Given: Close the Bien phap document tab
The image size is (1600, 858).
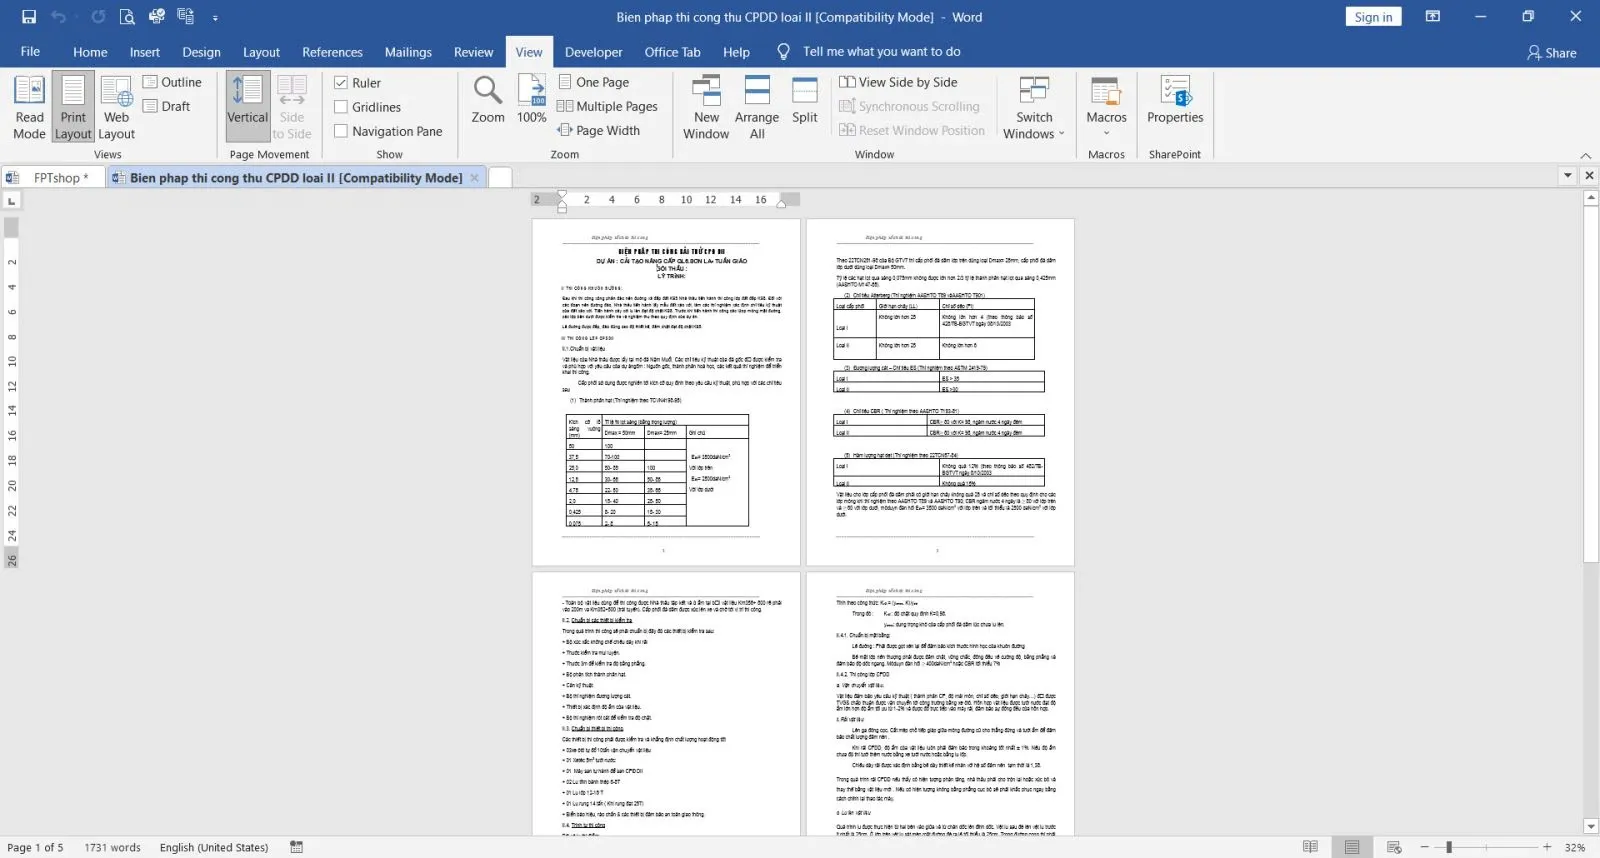Looking at the screenshot, I should point(475,178).
